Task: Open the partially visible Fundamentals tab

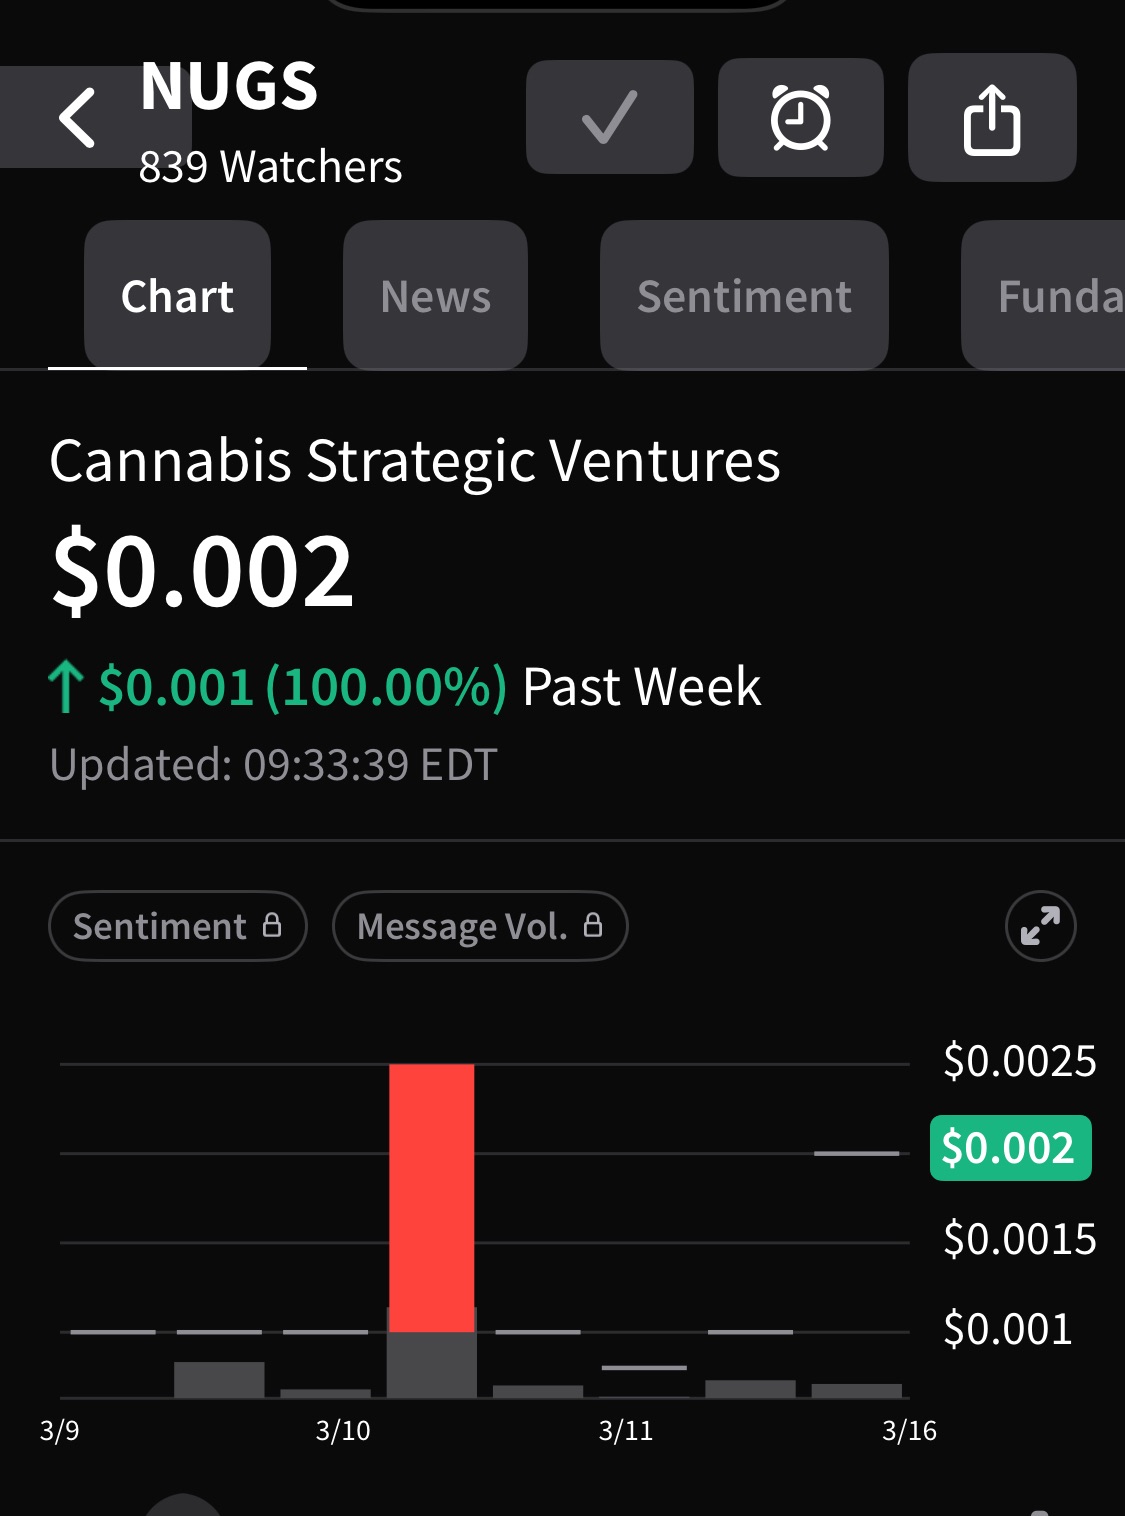Action: tap(1055, 296)
